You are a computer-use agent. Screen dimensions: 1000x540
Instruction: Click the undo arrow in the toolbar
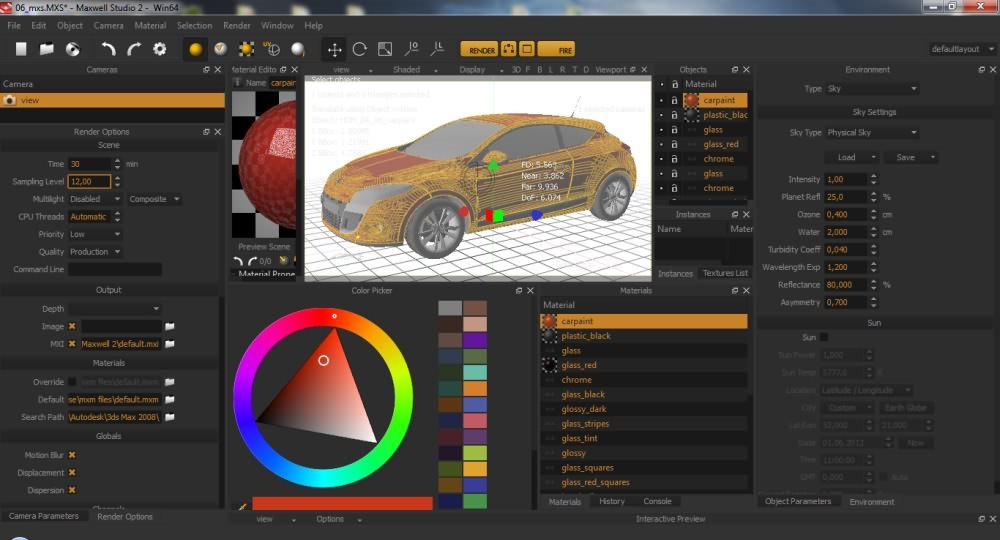[x=108, y=49]
